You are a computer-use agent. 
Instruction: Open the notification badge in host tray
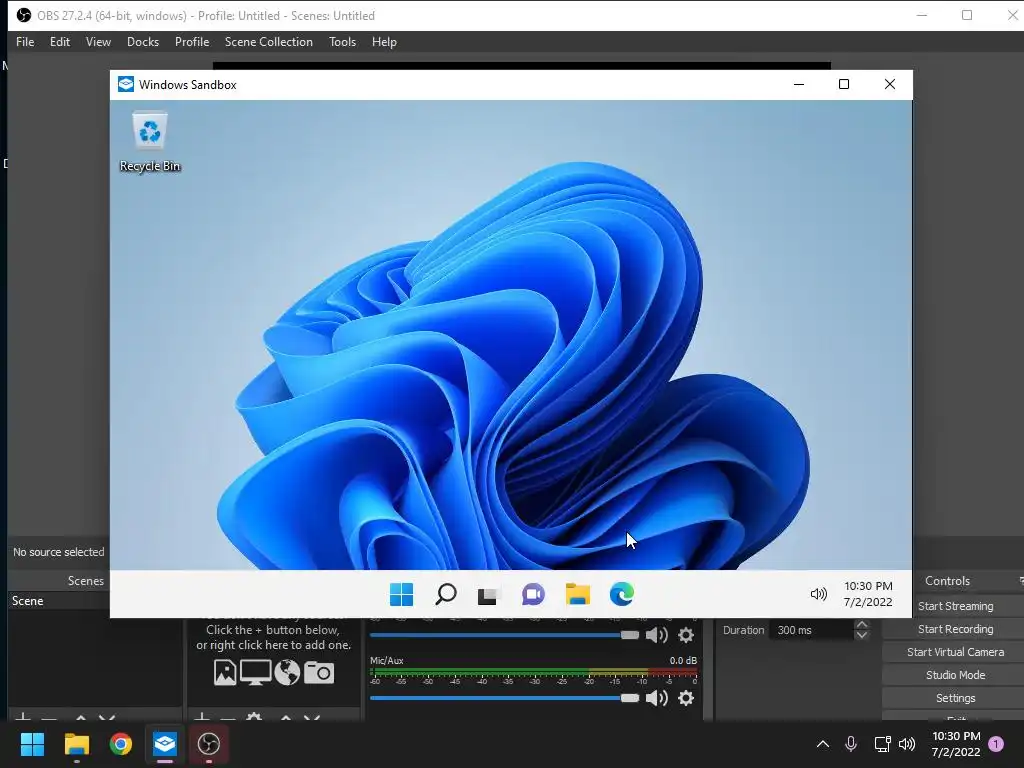click(996, 744)
